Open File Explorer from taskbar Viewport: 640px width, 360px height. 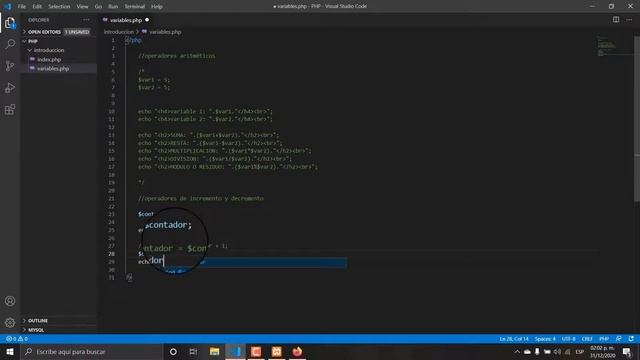pos(215,351)
